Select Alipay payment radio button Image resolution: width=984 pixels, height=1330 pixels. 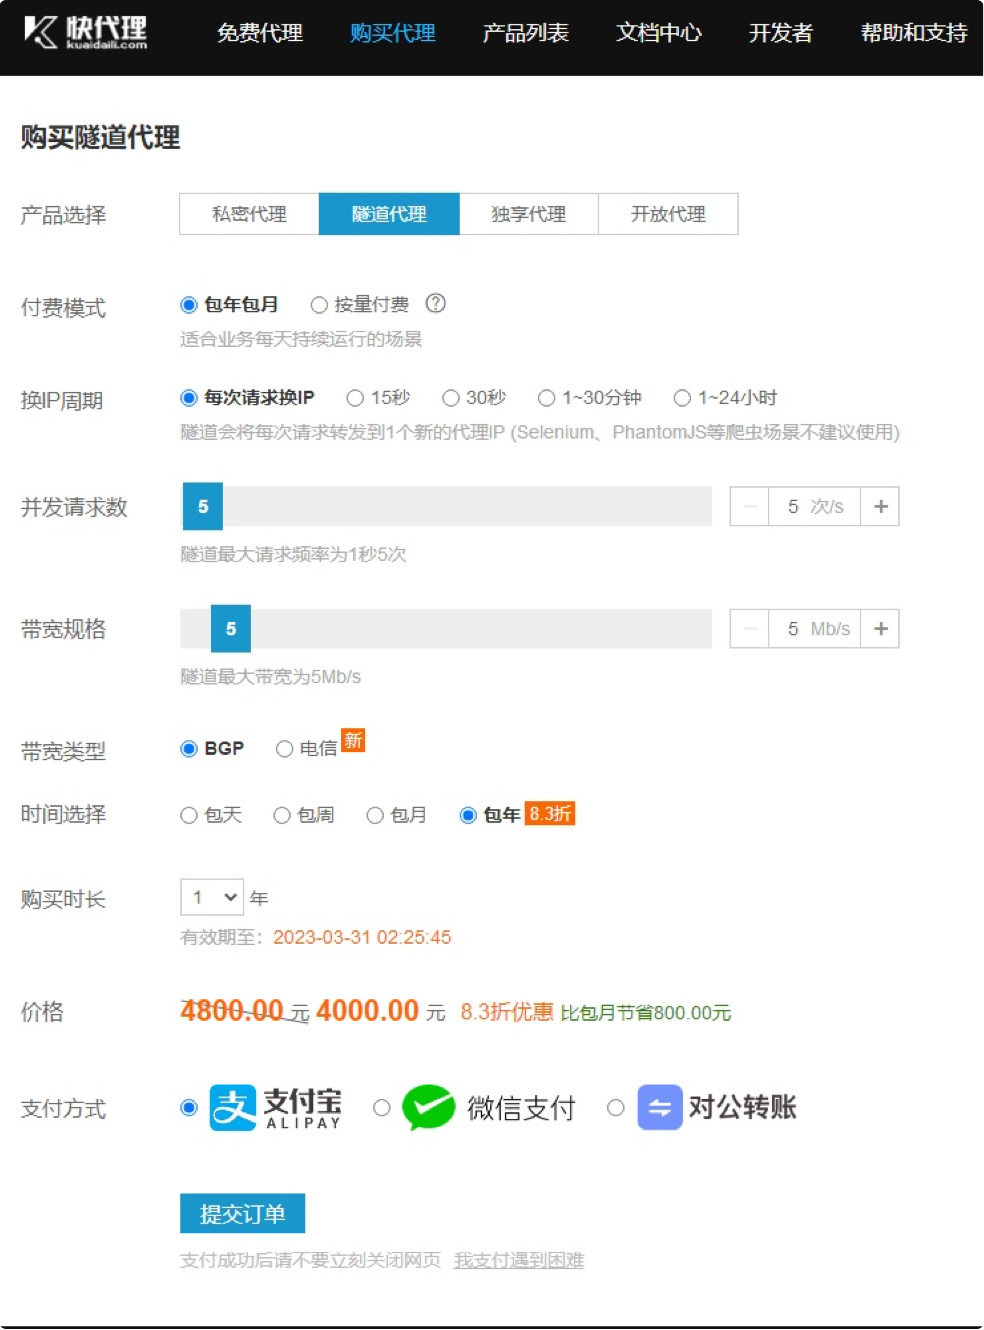pyautogui.click(x=189, y=1108)
